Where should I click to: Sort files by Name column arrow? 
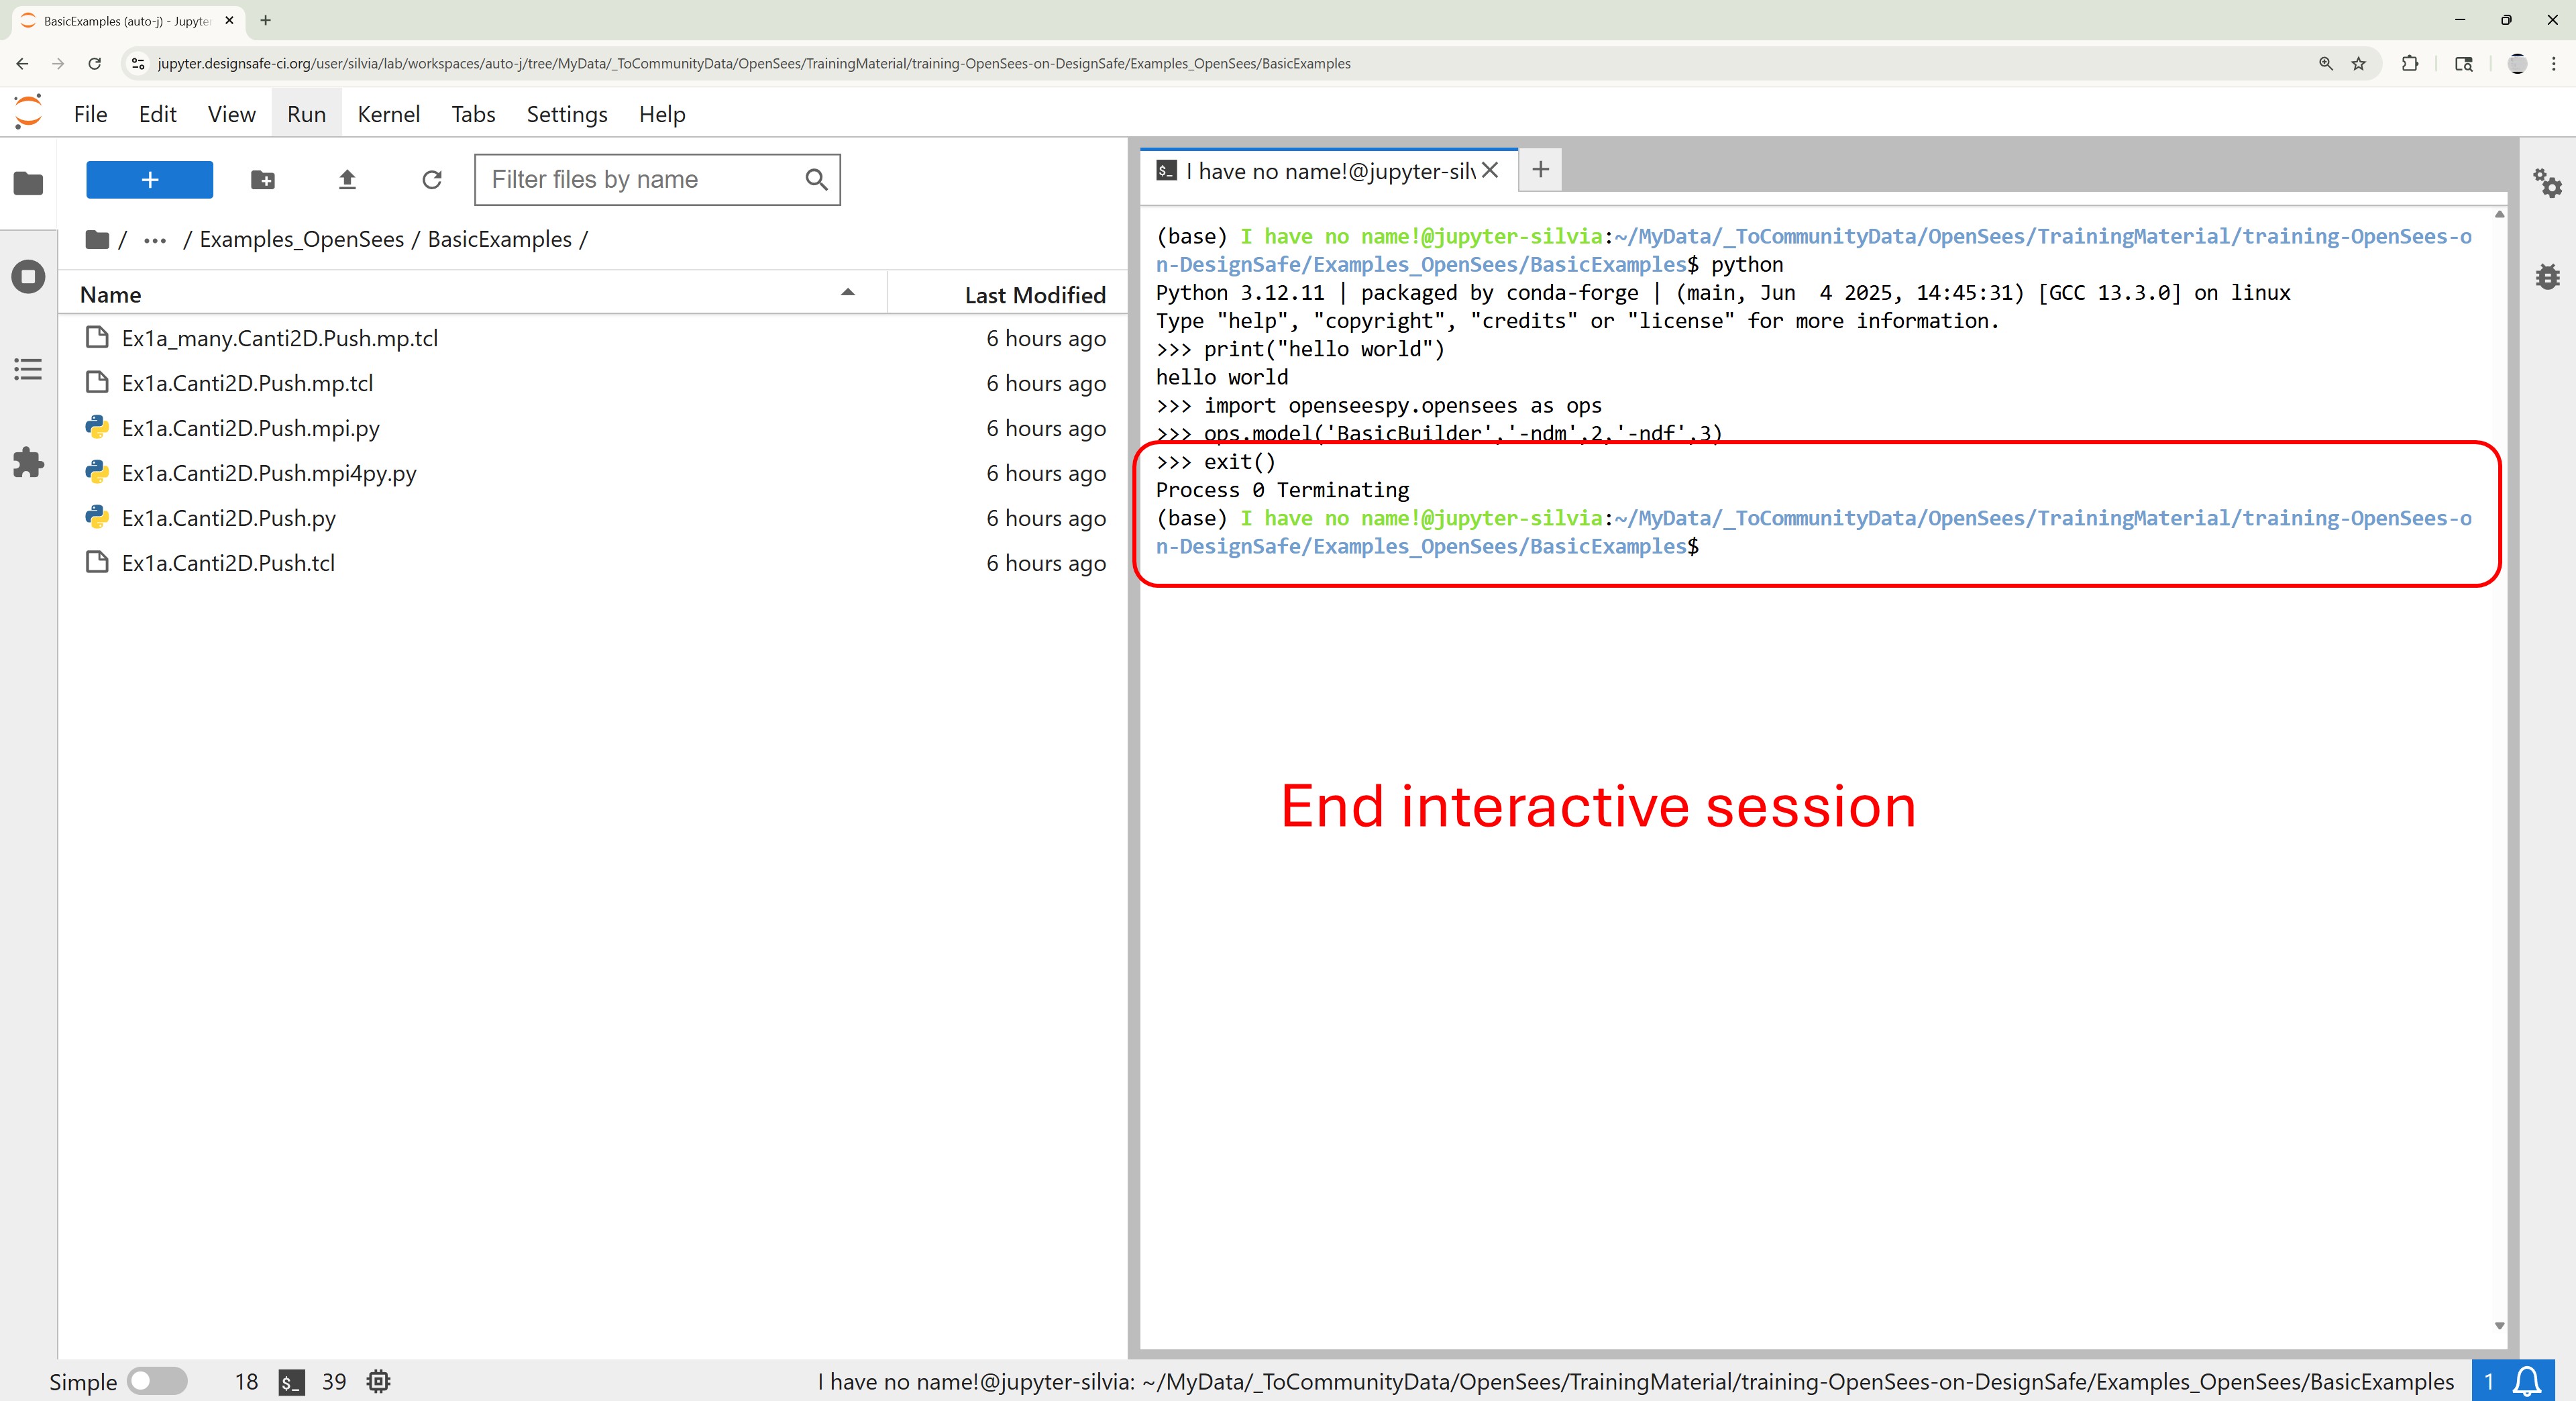(847, 293)
